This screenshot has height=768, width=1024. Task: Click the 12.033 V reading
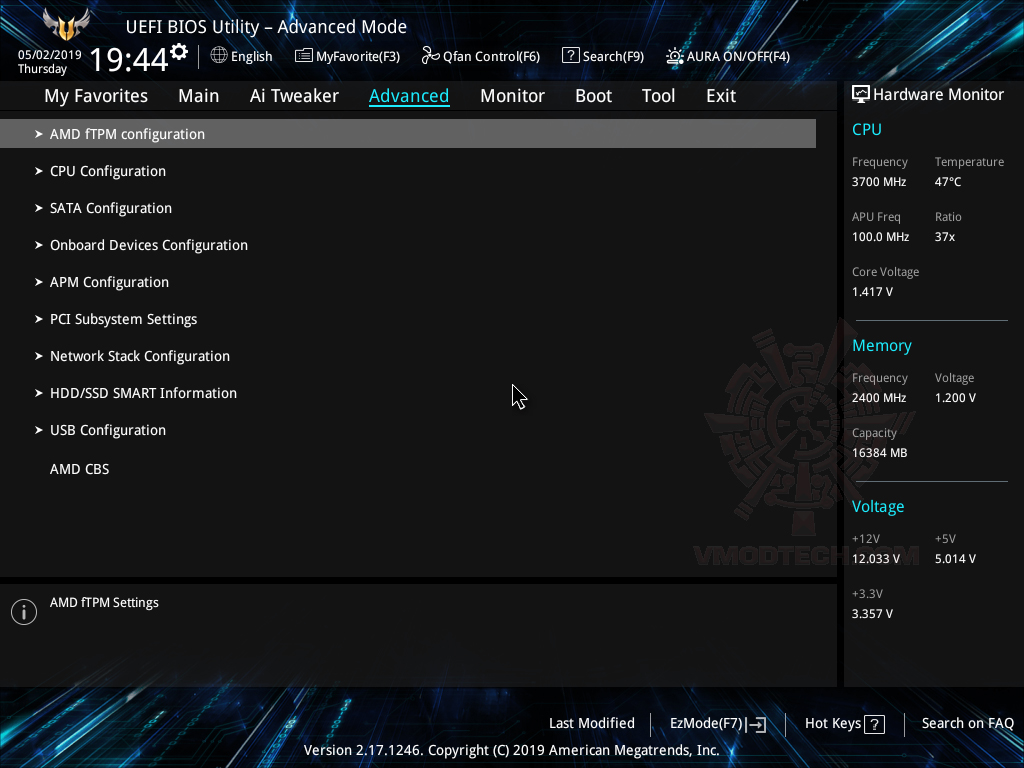pyautogui.click(x=876, y=559)
